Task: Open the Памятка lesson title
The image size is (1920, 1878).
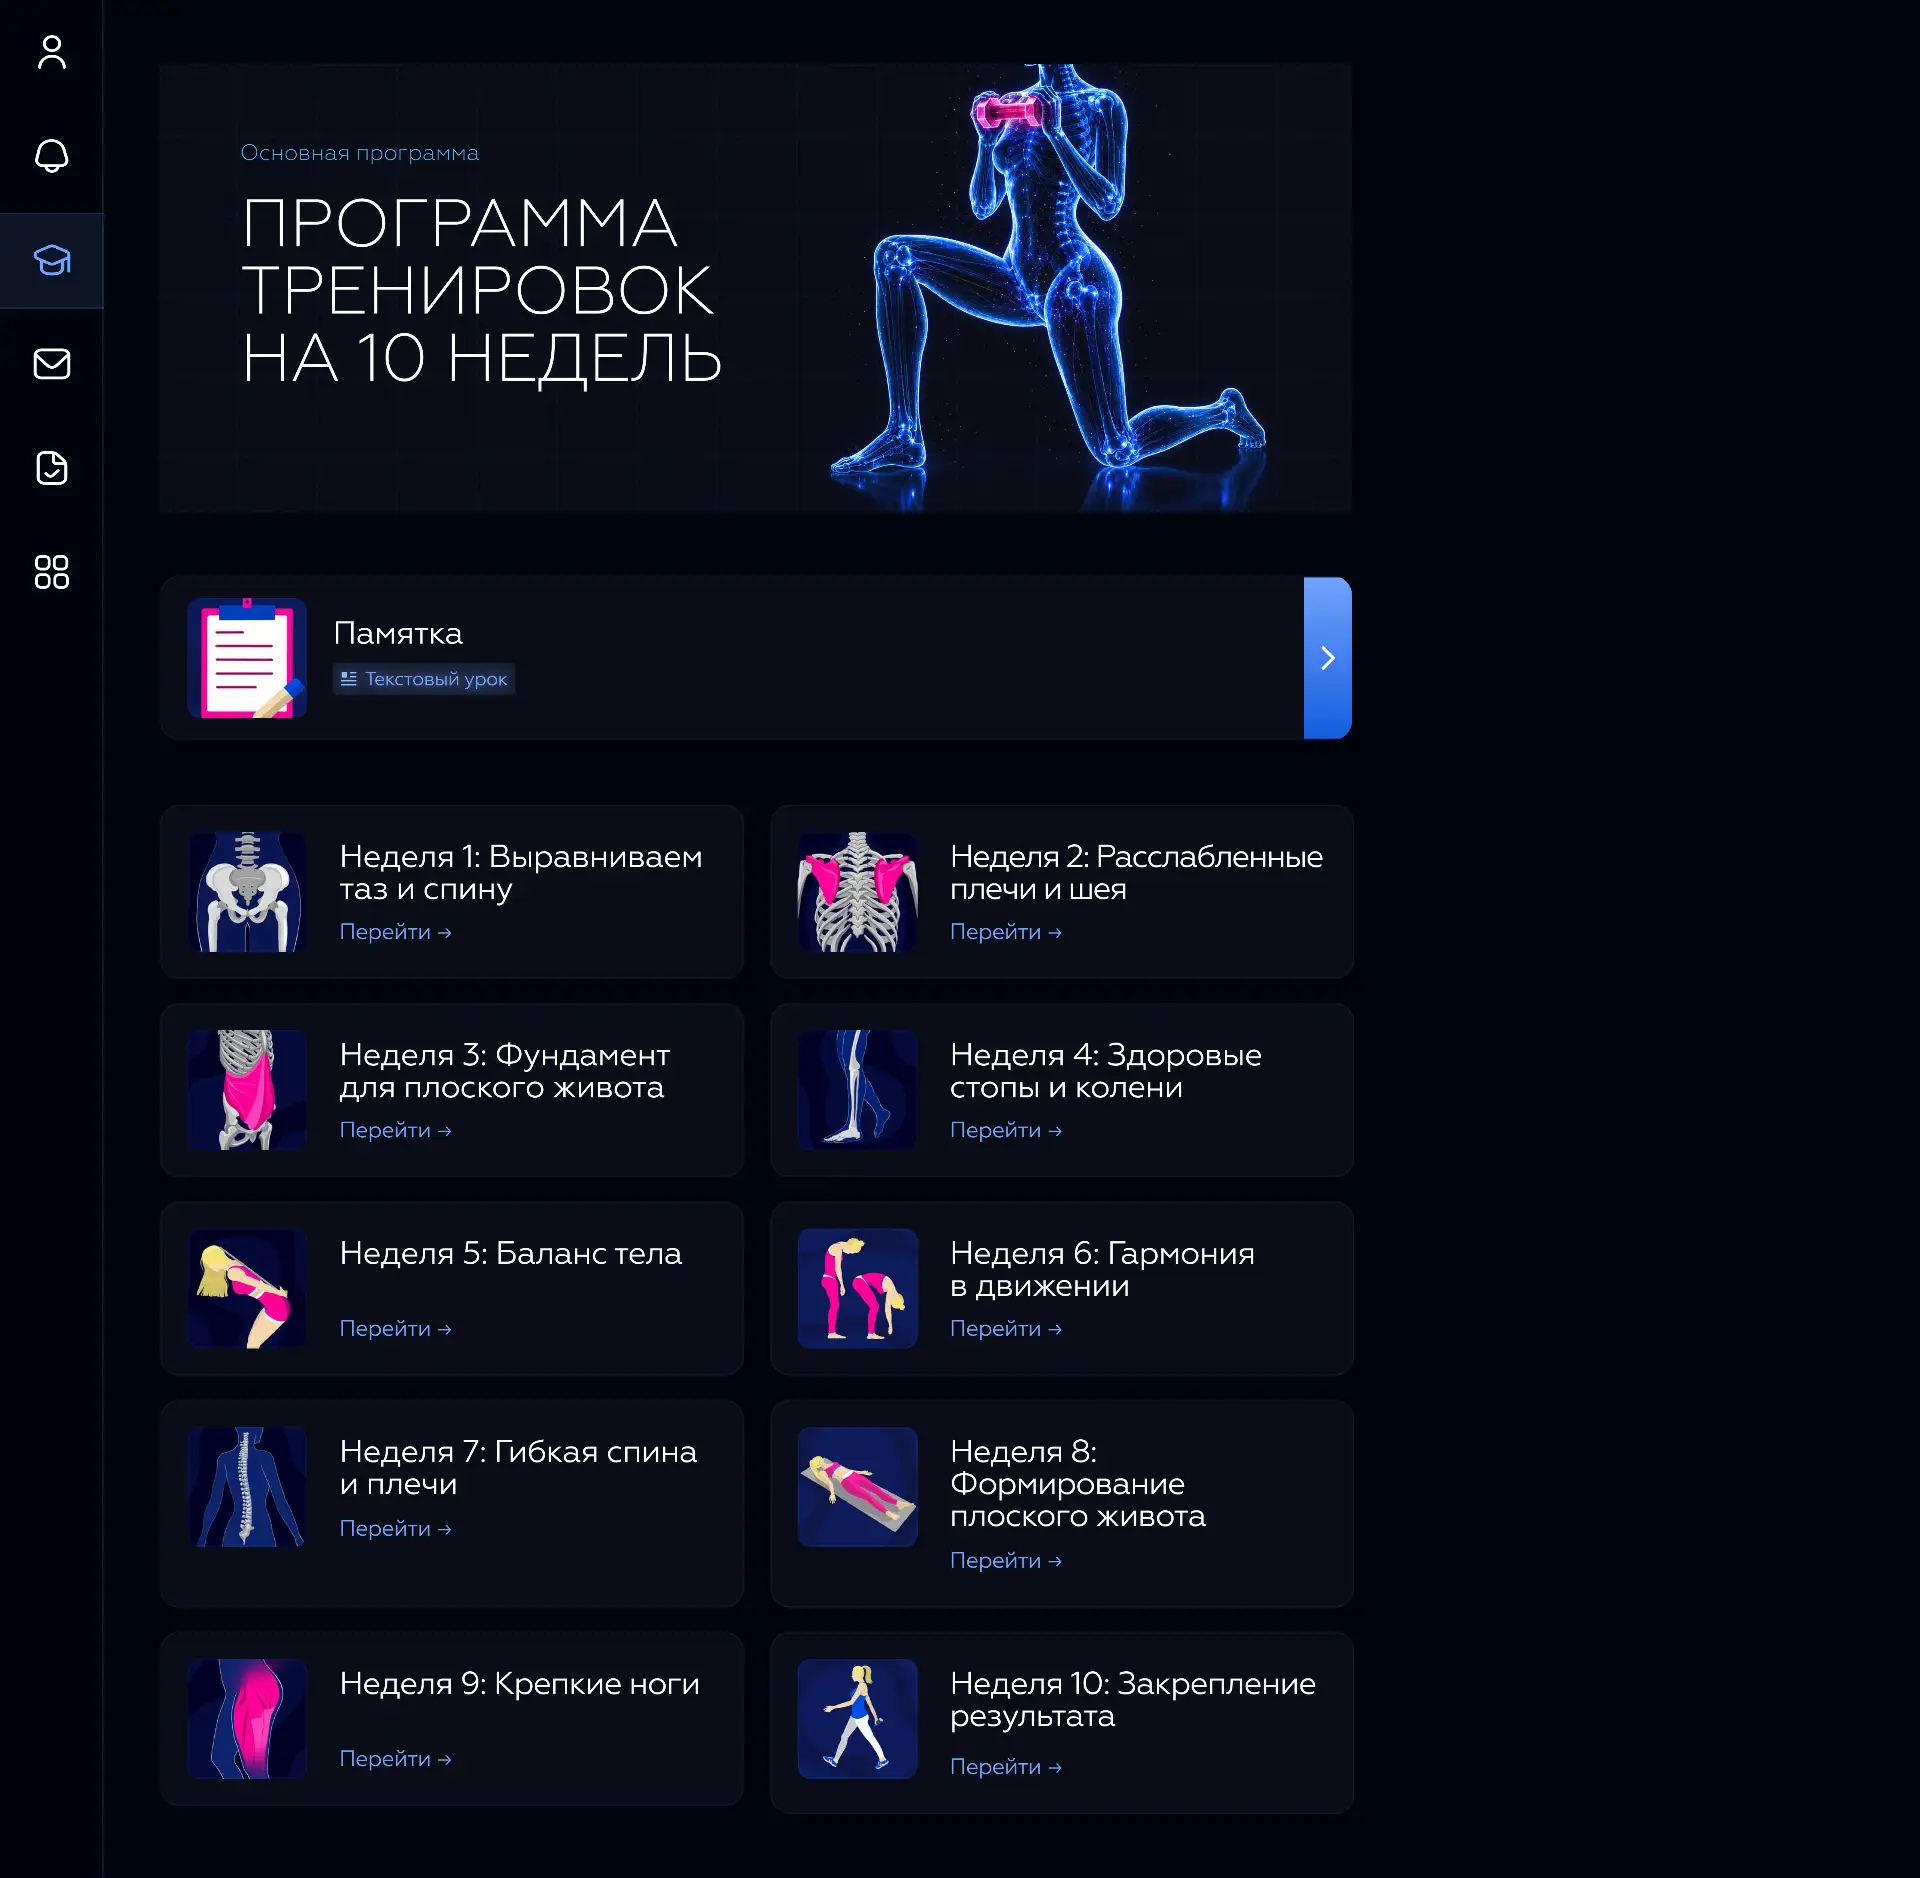Action: (x=398, y=633)
